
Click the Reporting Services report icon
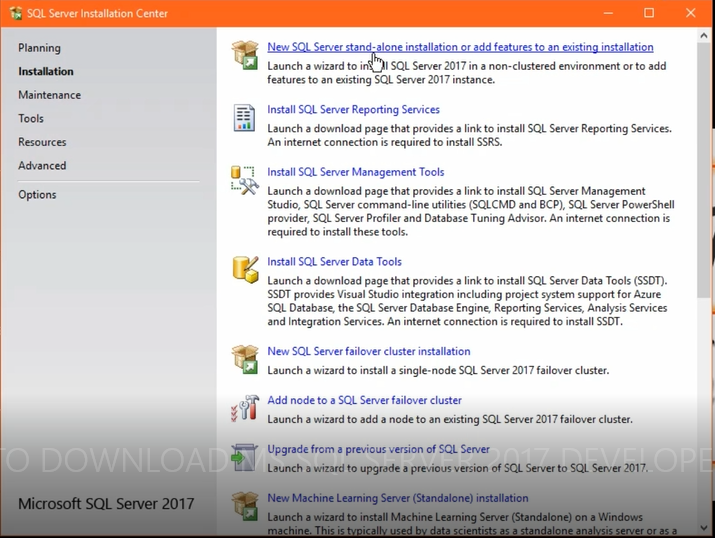[244, 118]
